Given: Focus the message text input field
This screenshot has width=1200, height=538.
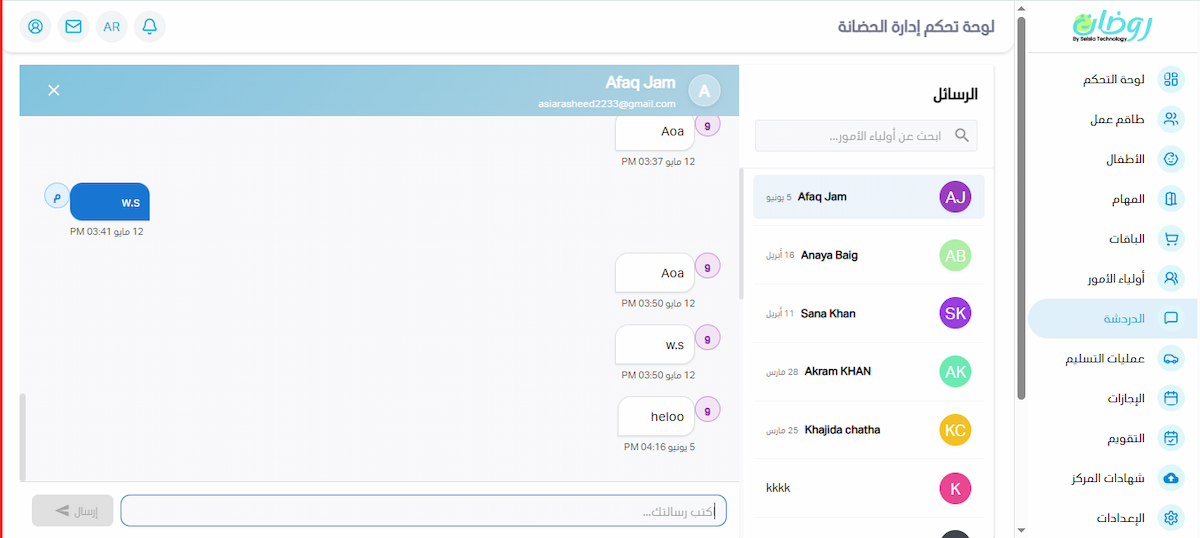Looking at the screenshot, I should (423, 511).
